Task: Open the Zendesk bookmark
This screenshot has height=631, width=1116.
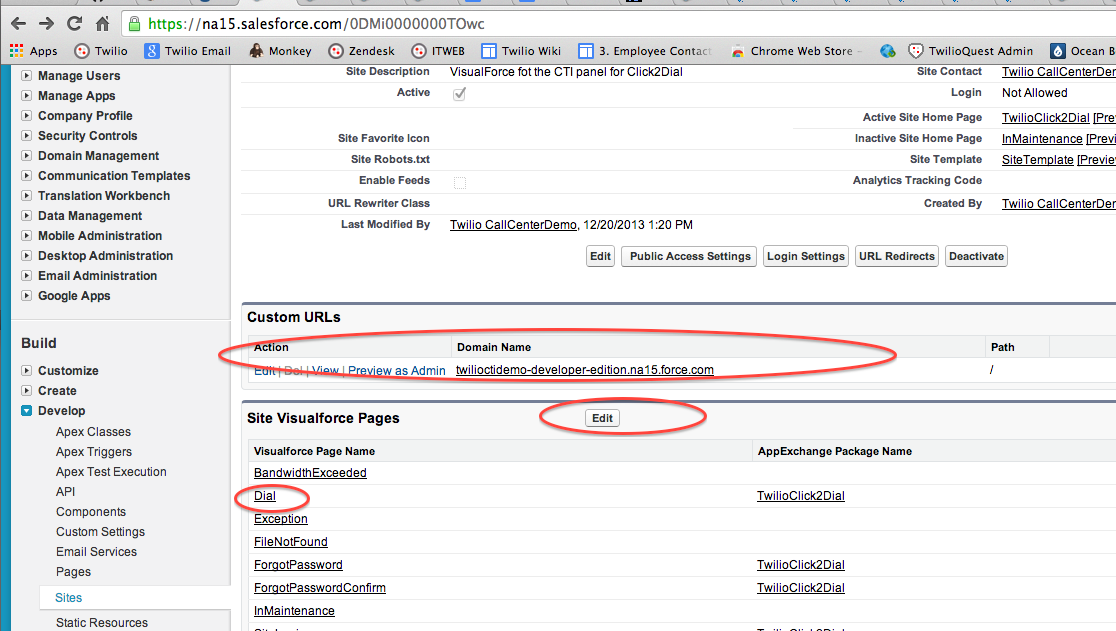Action: pos(361,51)
